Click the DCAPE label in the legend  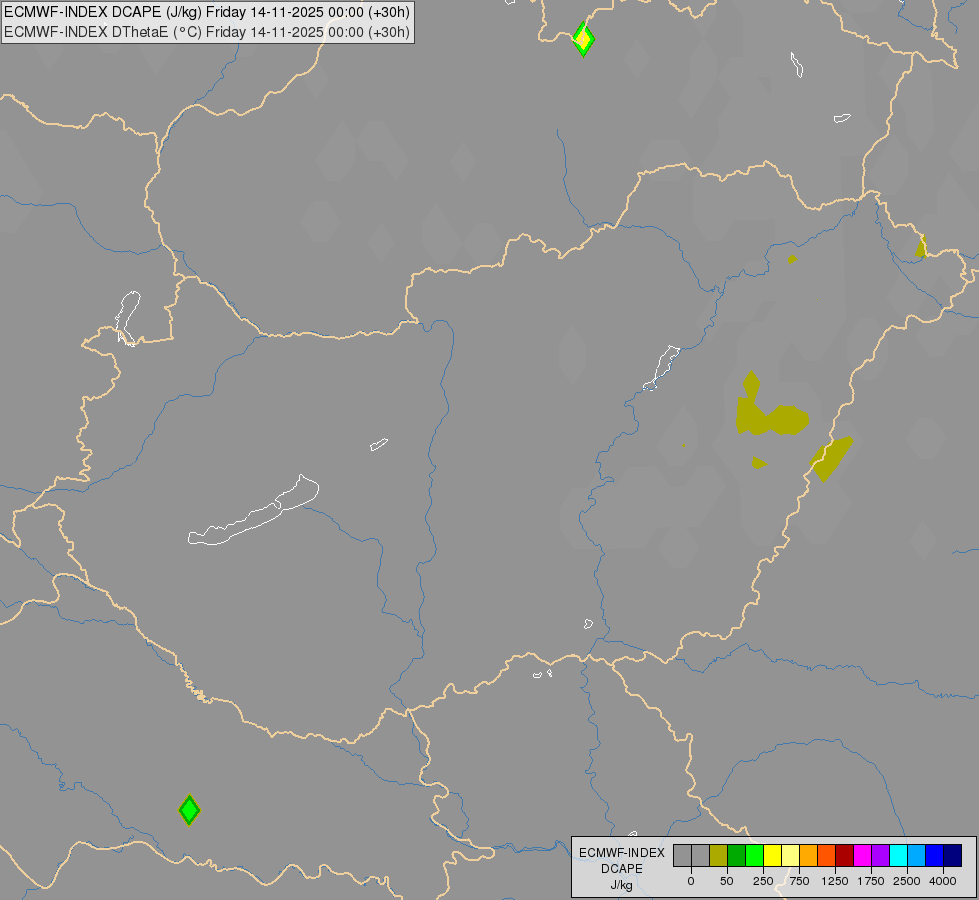pos(622,869)
